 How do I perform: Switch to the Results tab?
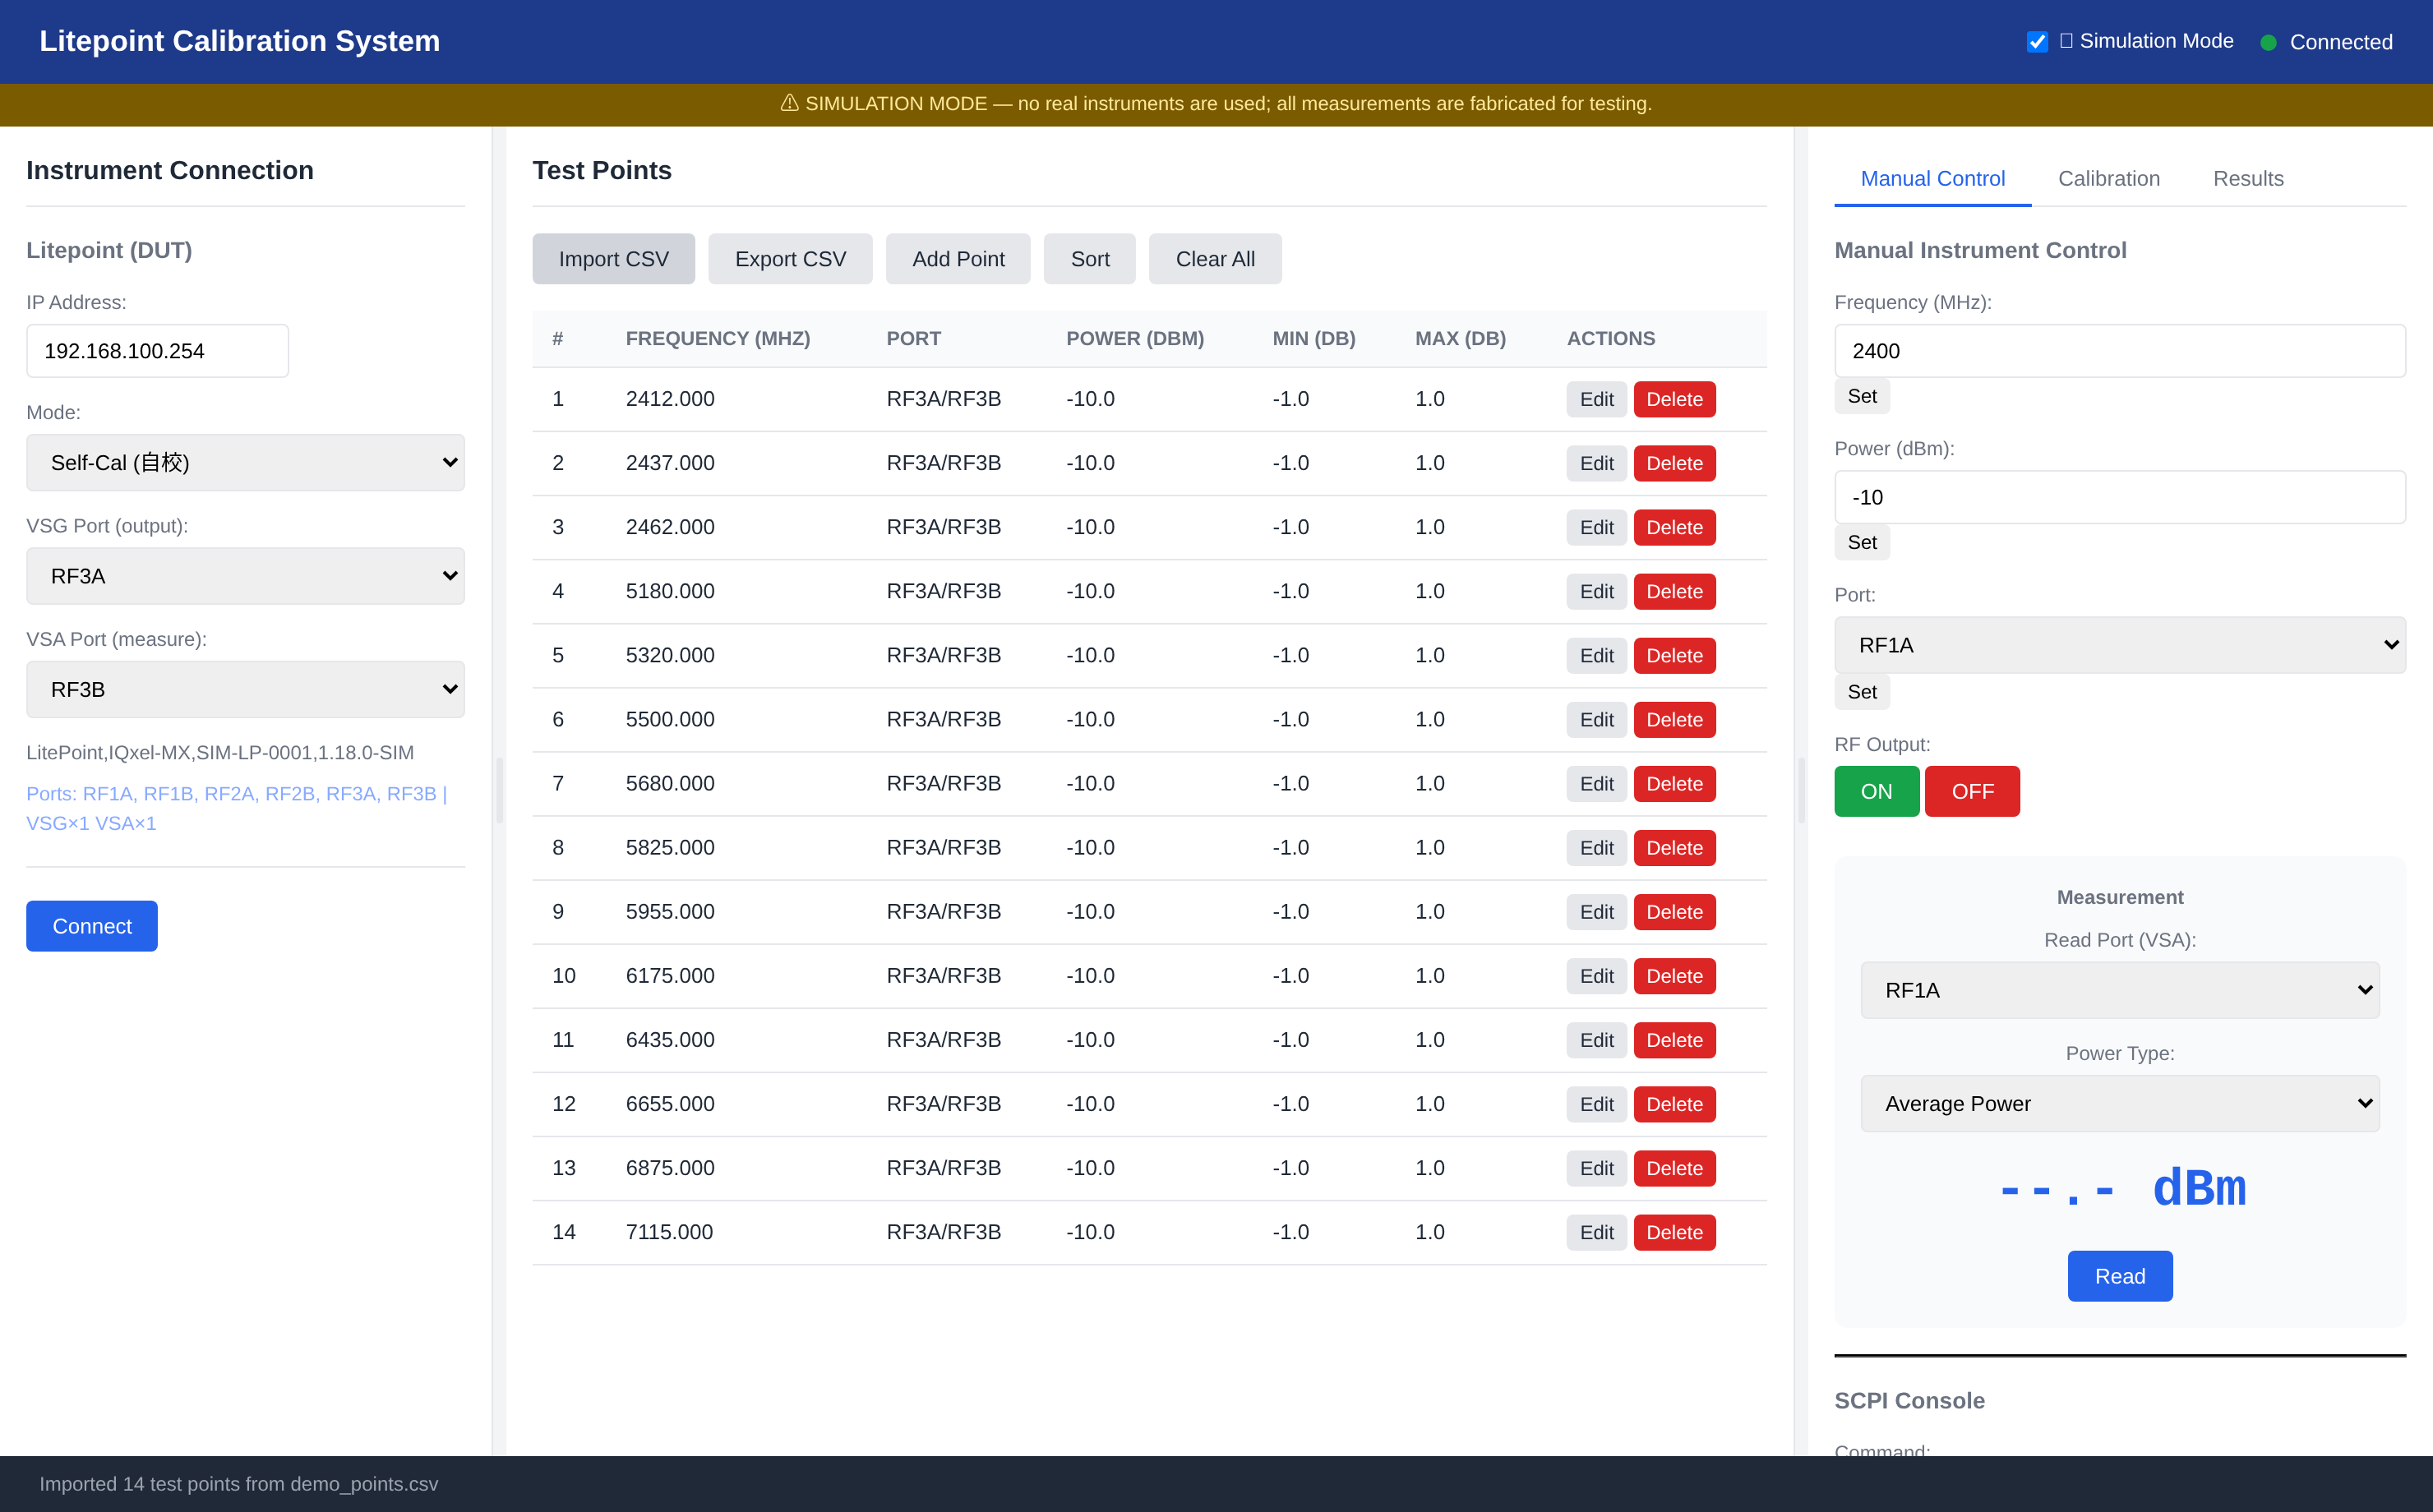tap(2248, 178)
